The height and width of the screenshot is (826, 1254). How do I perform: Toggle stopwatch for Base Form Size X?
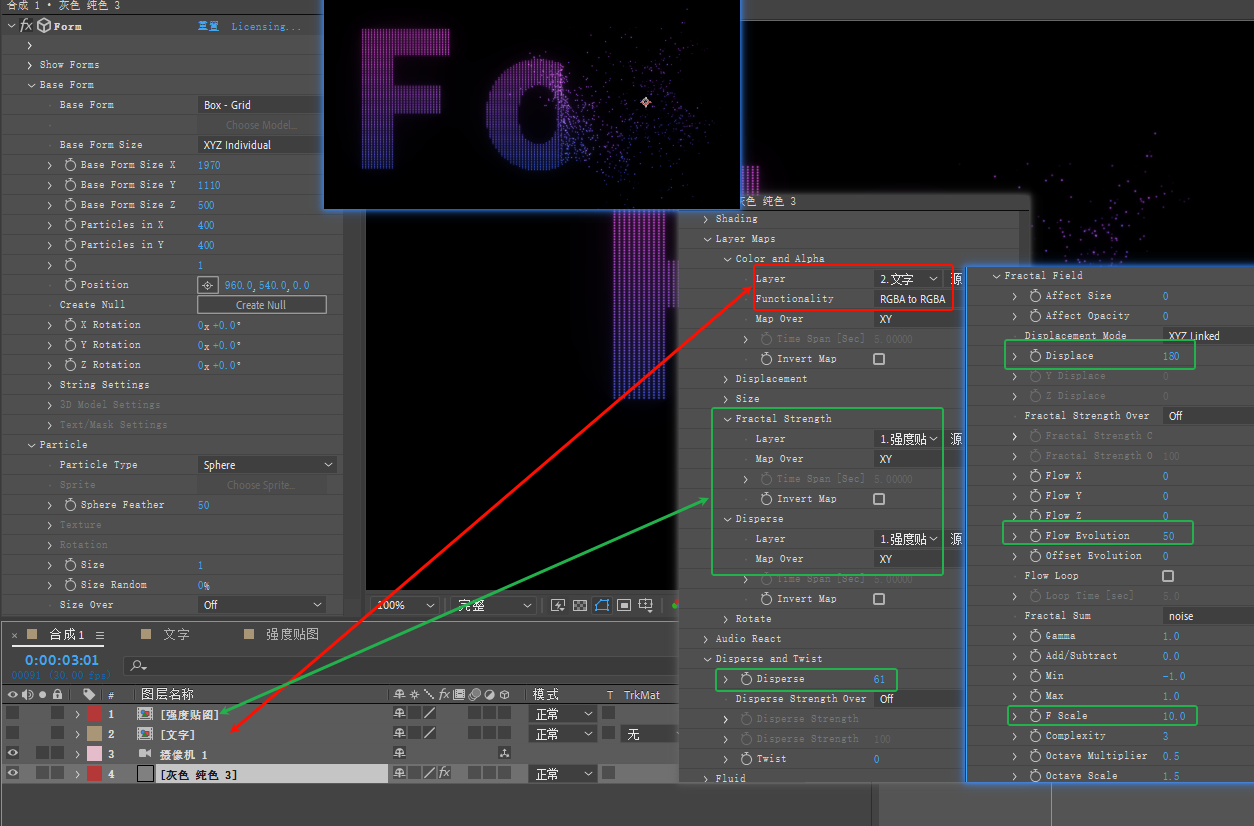click(x=70, y=165)
